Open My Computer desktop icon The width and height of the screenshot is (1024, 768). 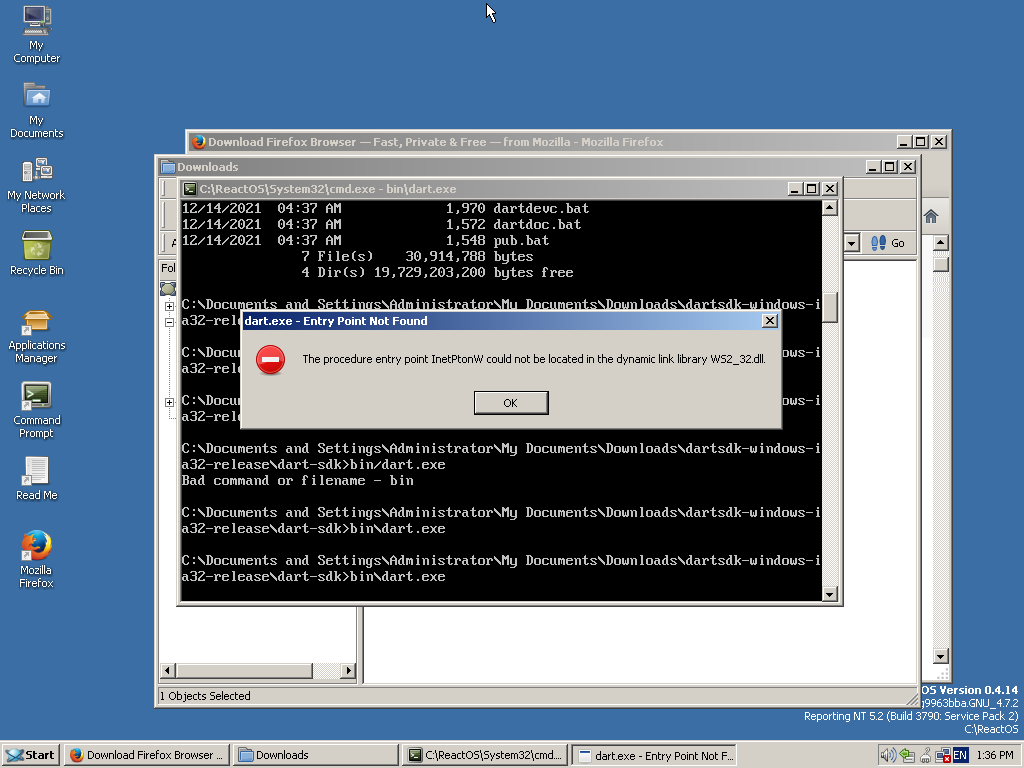tap(37, 35)
